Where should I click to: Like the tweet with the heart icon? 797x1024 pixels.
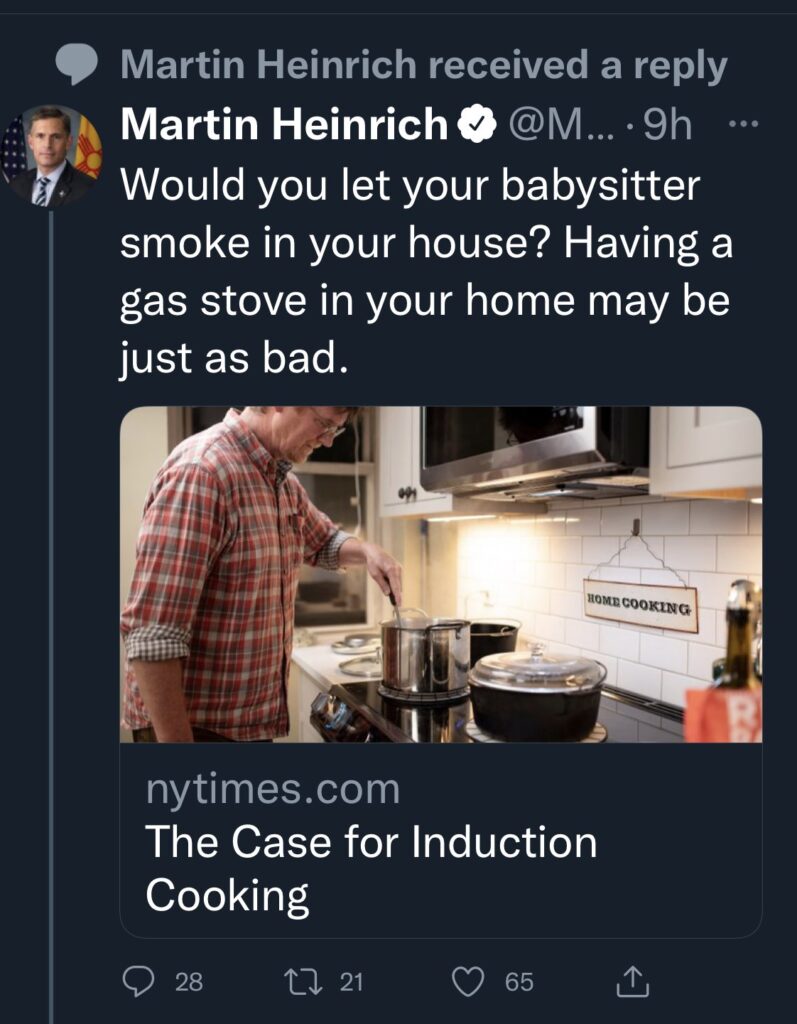coord(468,982)
